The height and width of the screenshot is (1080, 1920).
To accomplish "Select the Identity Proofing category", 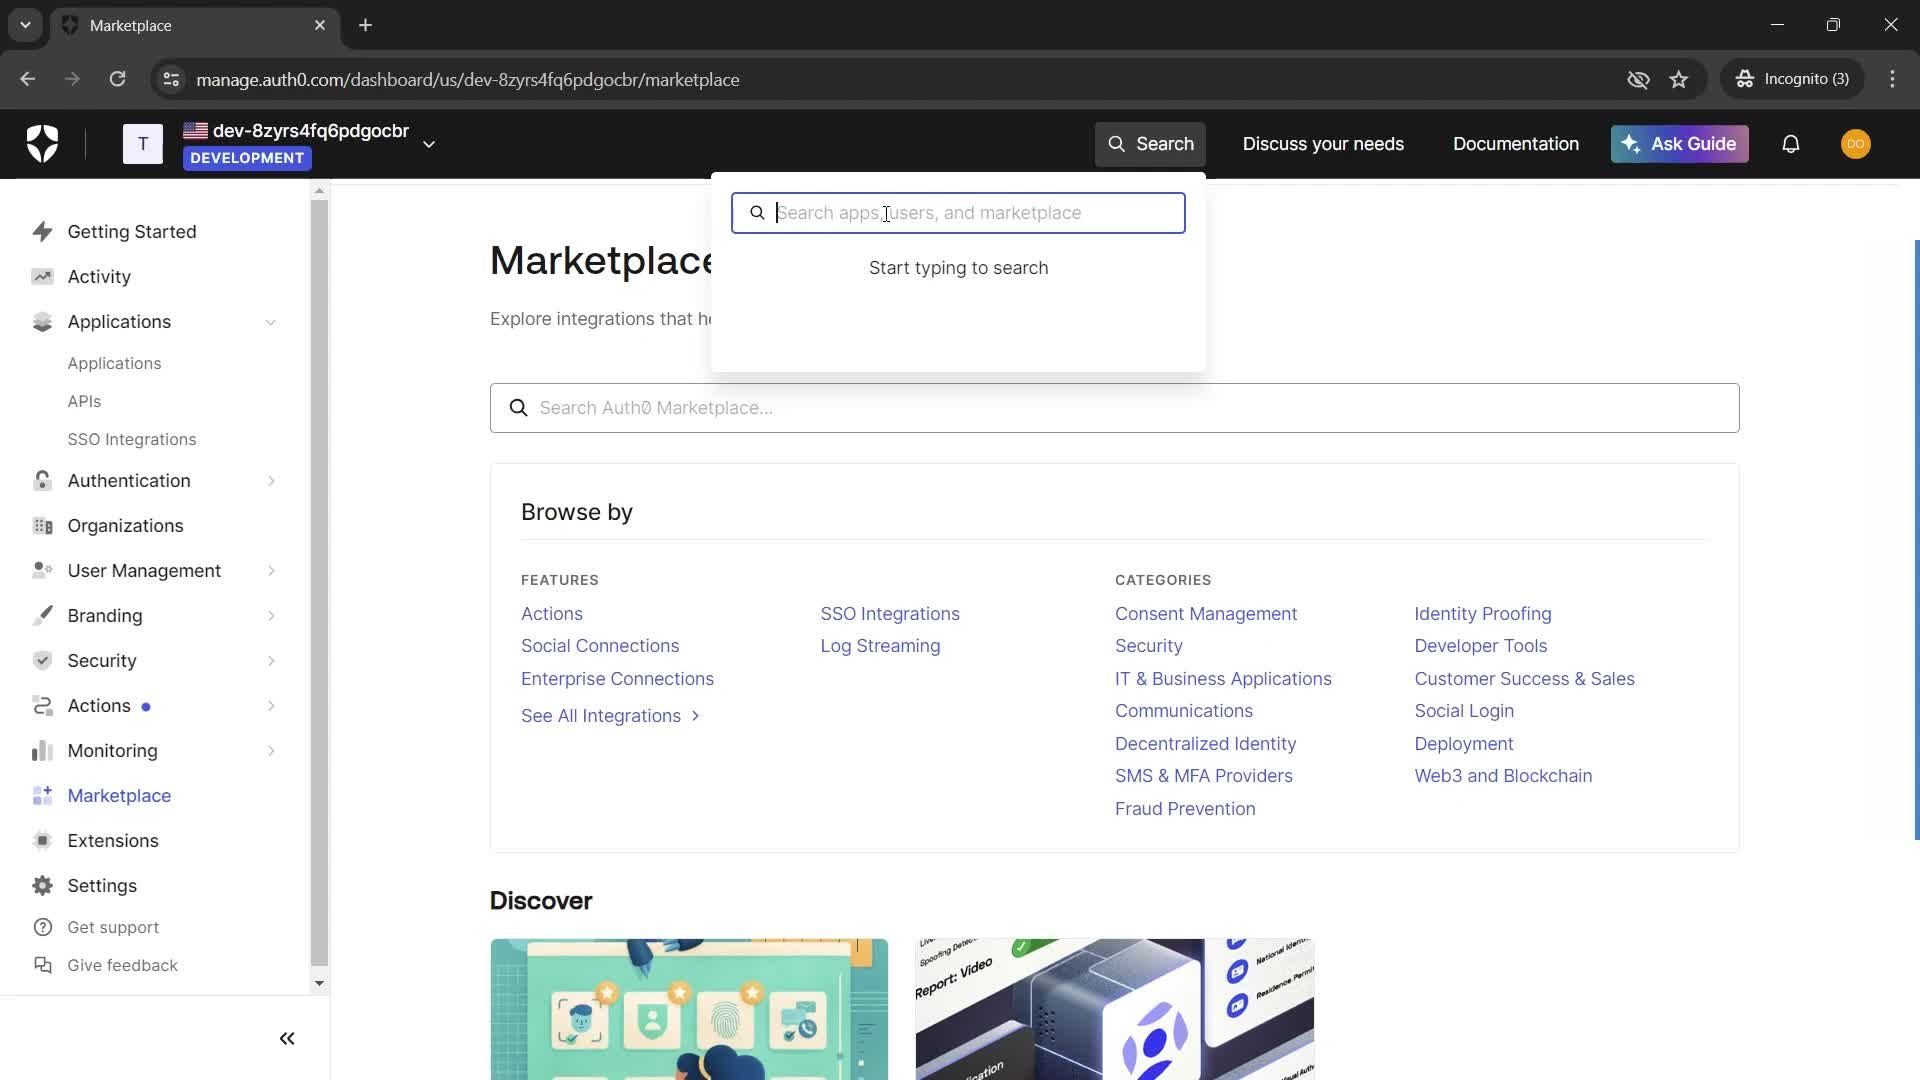I will coord(1483,614).
